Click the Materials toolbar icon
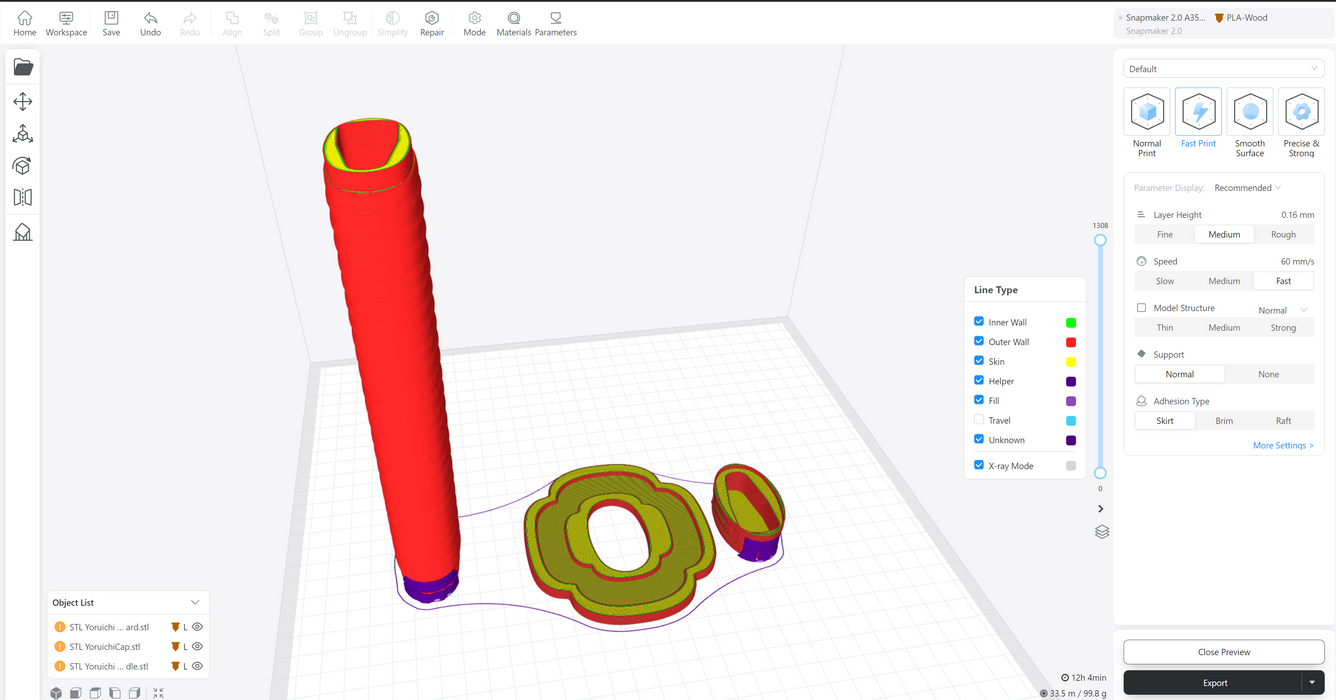Viewport: 1336px width, 700px height. 514,23
